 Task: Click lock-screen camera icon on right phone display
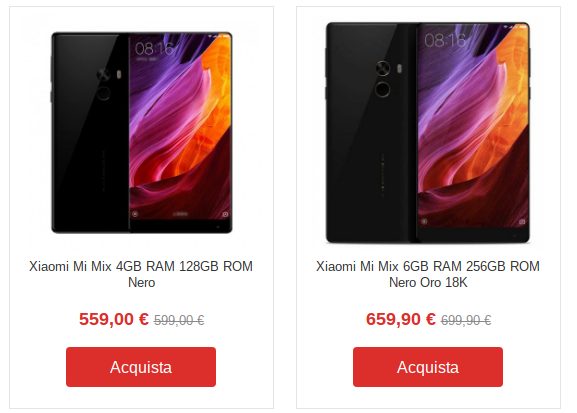(522, 222)
